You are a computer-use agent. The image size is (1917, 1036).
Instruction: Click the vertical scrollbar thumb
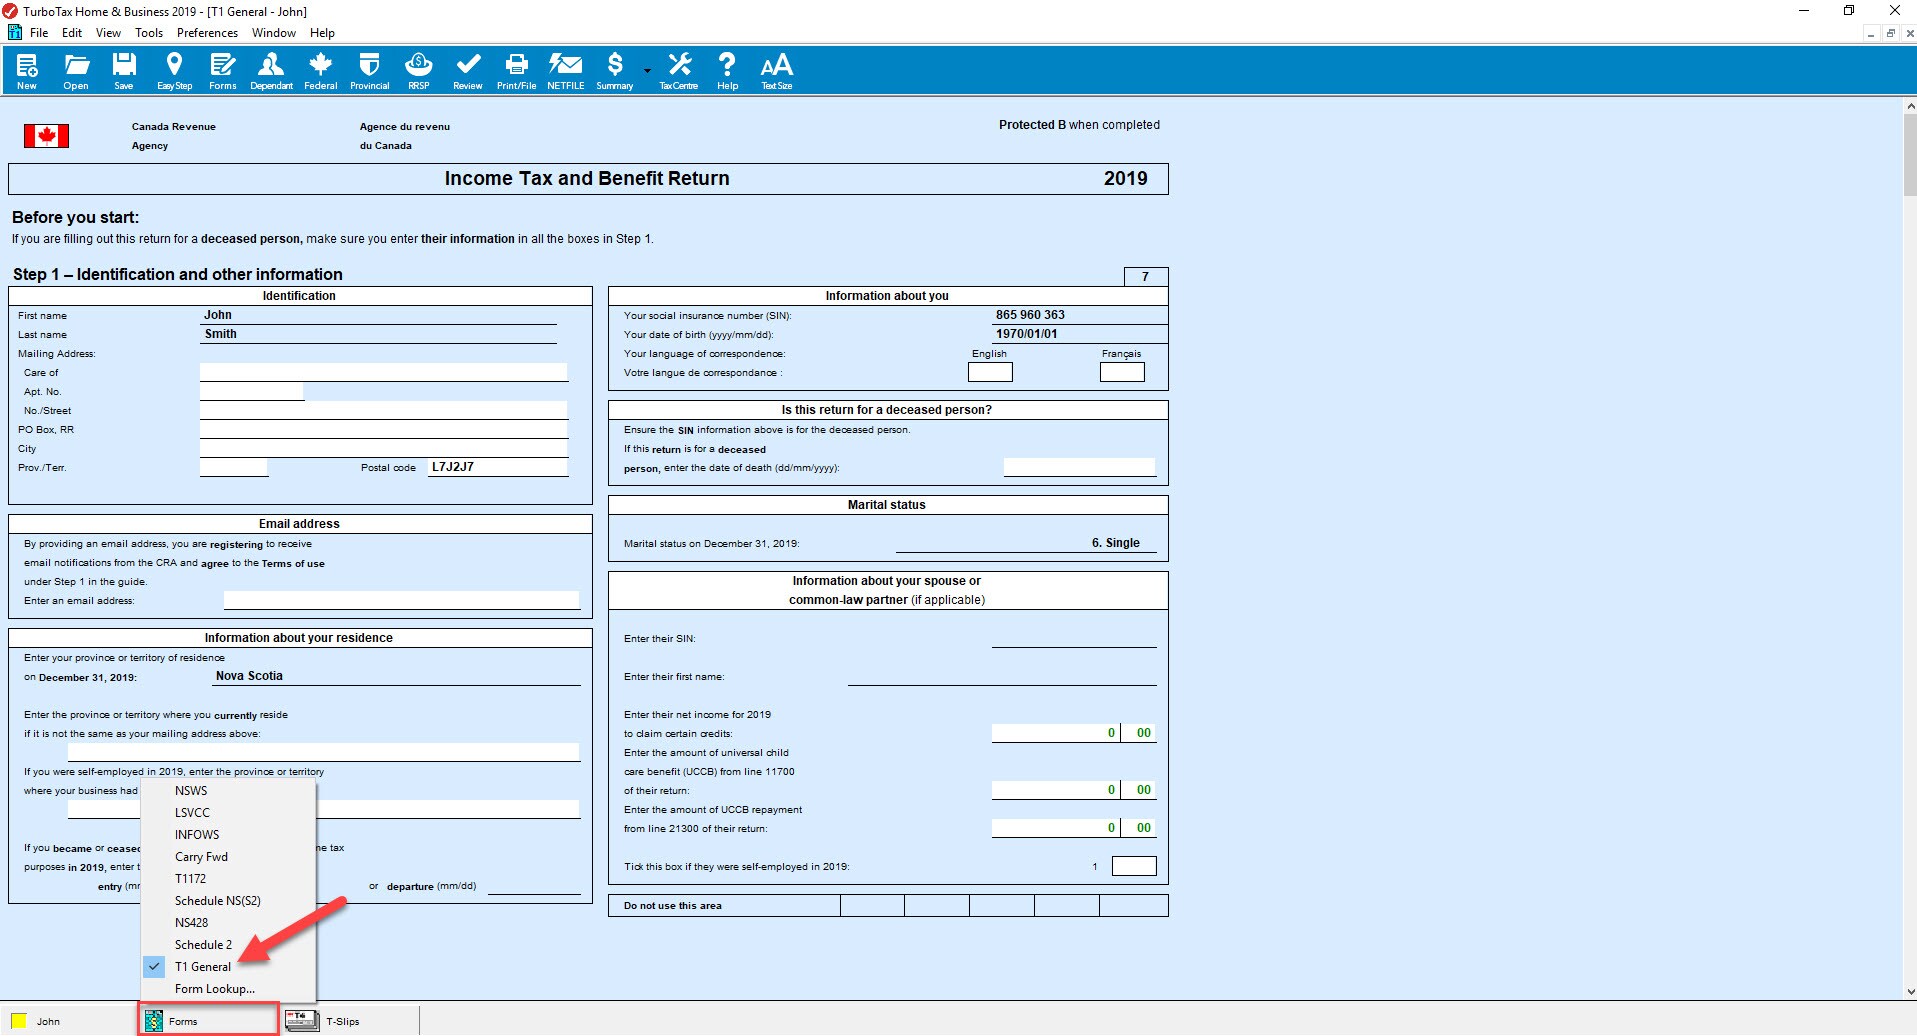pyautogui.click(x=1909, y=156)
